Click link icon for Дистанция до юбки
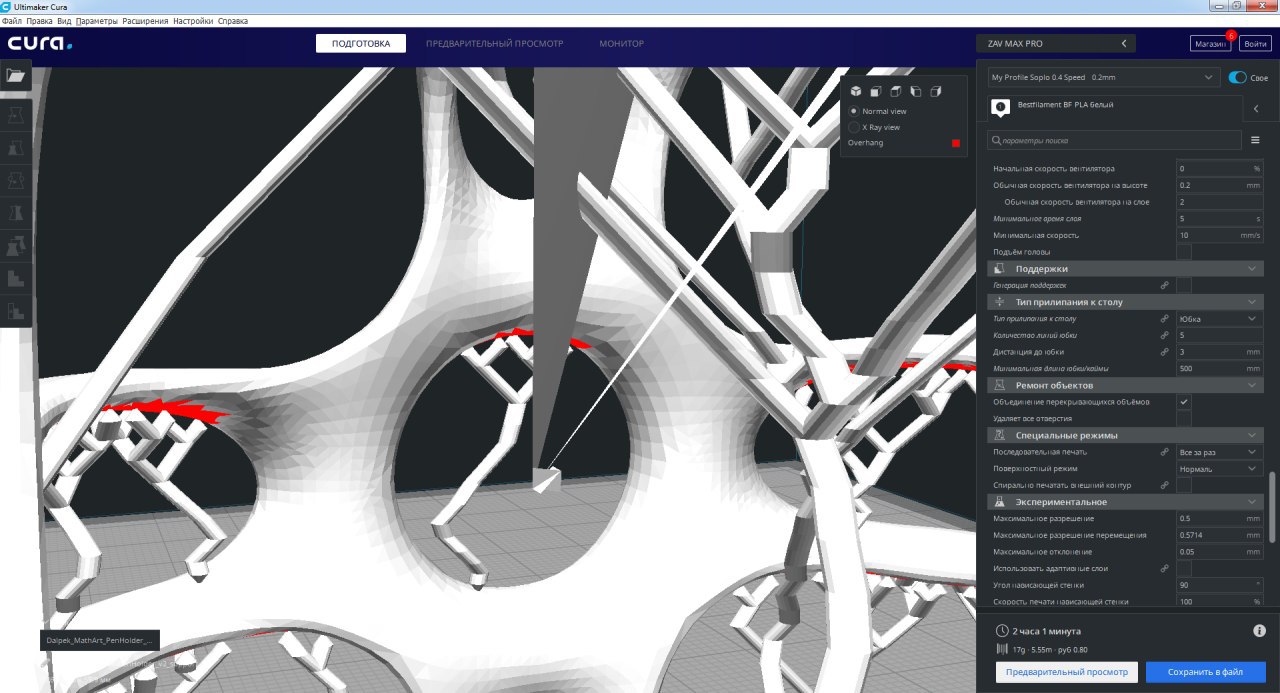 tap(1164, 352)
